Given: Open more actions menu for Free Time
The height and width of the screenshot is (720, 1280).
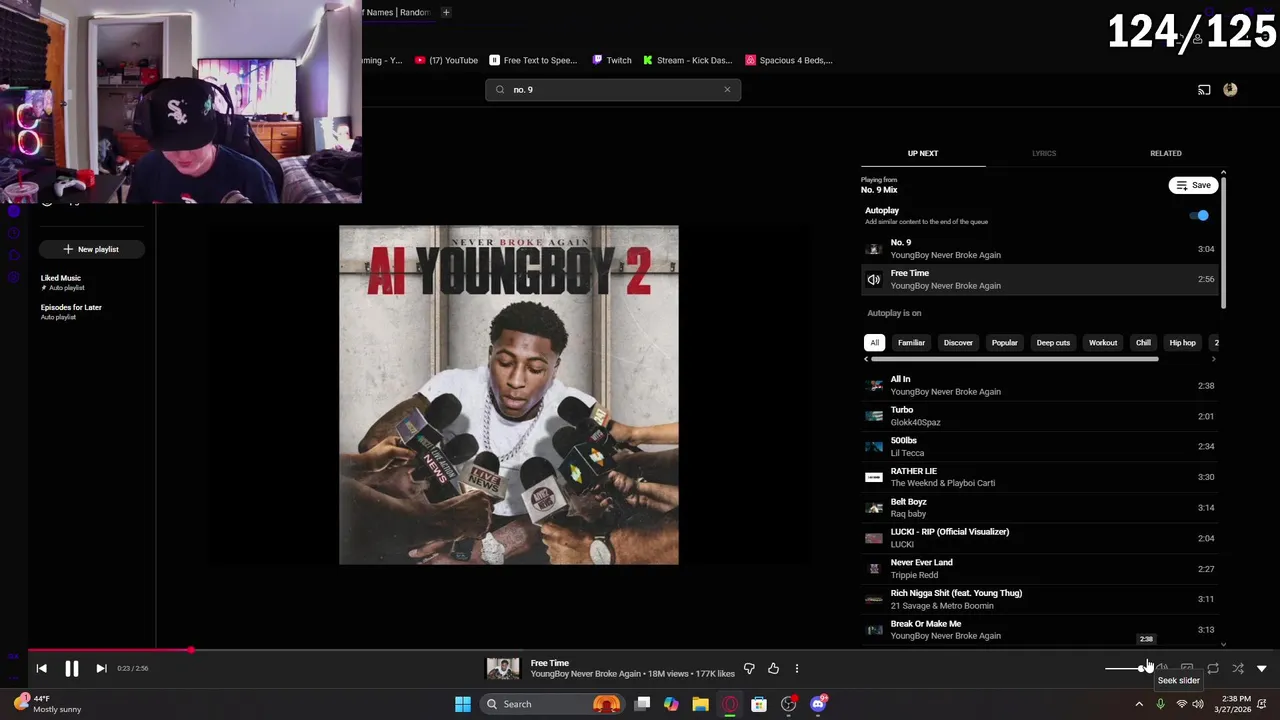Looking at the screenshot, I should tap(797, 669).
